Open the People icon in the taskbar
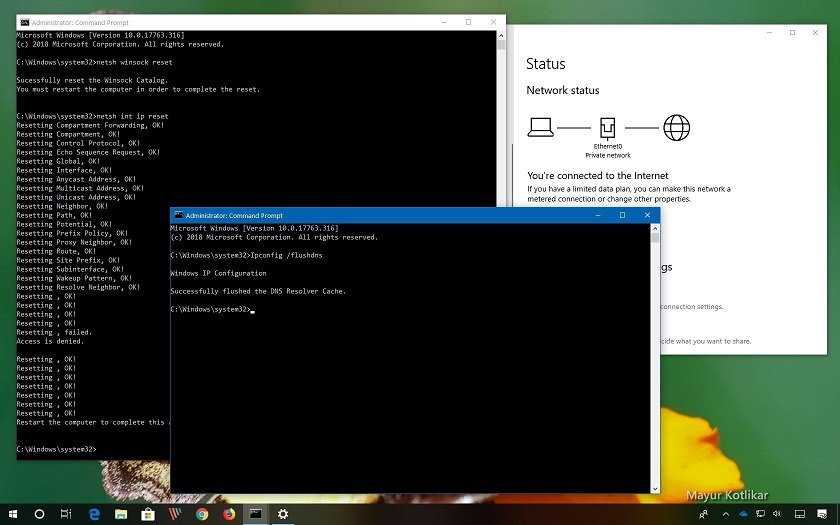 pyautogui.click(x=704, y=514)
